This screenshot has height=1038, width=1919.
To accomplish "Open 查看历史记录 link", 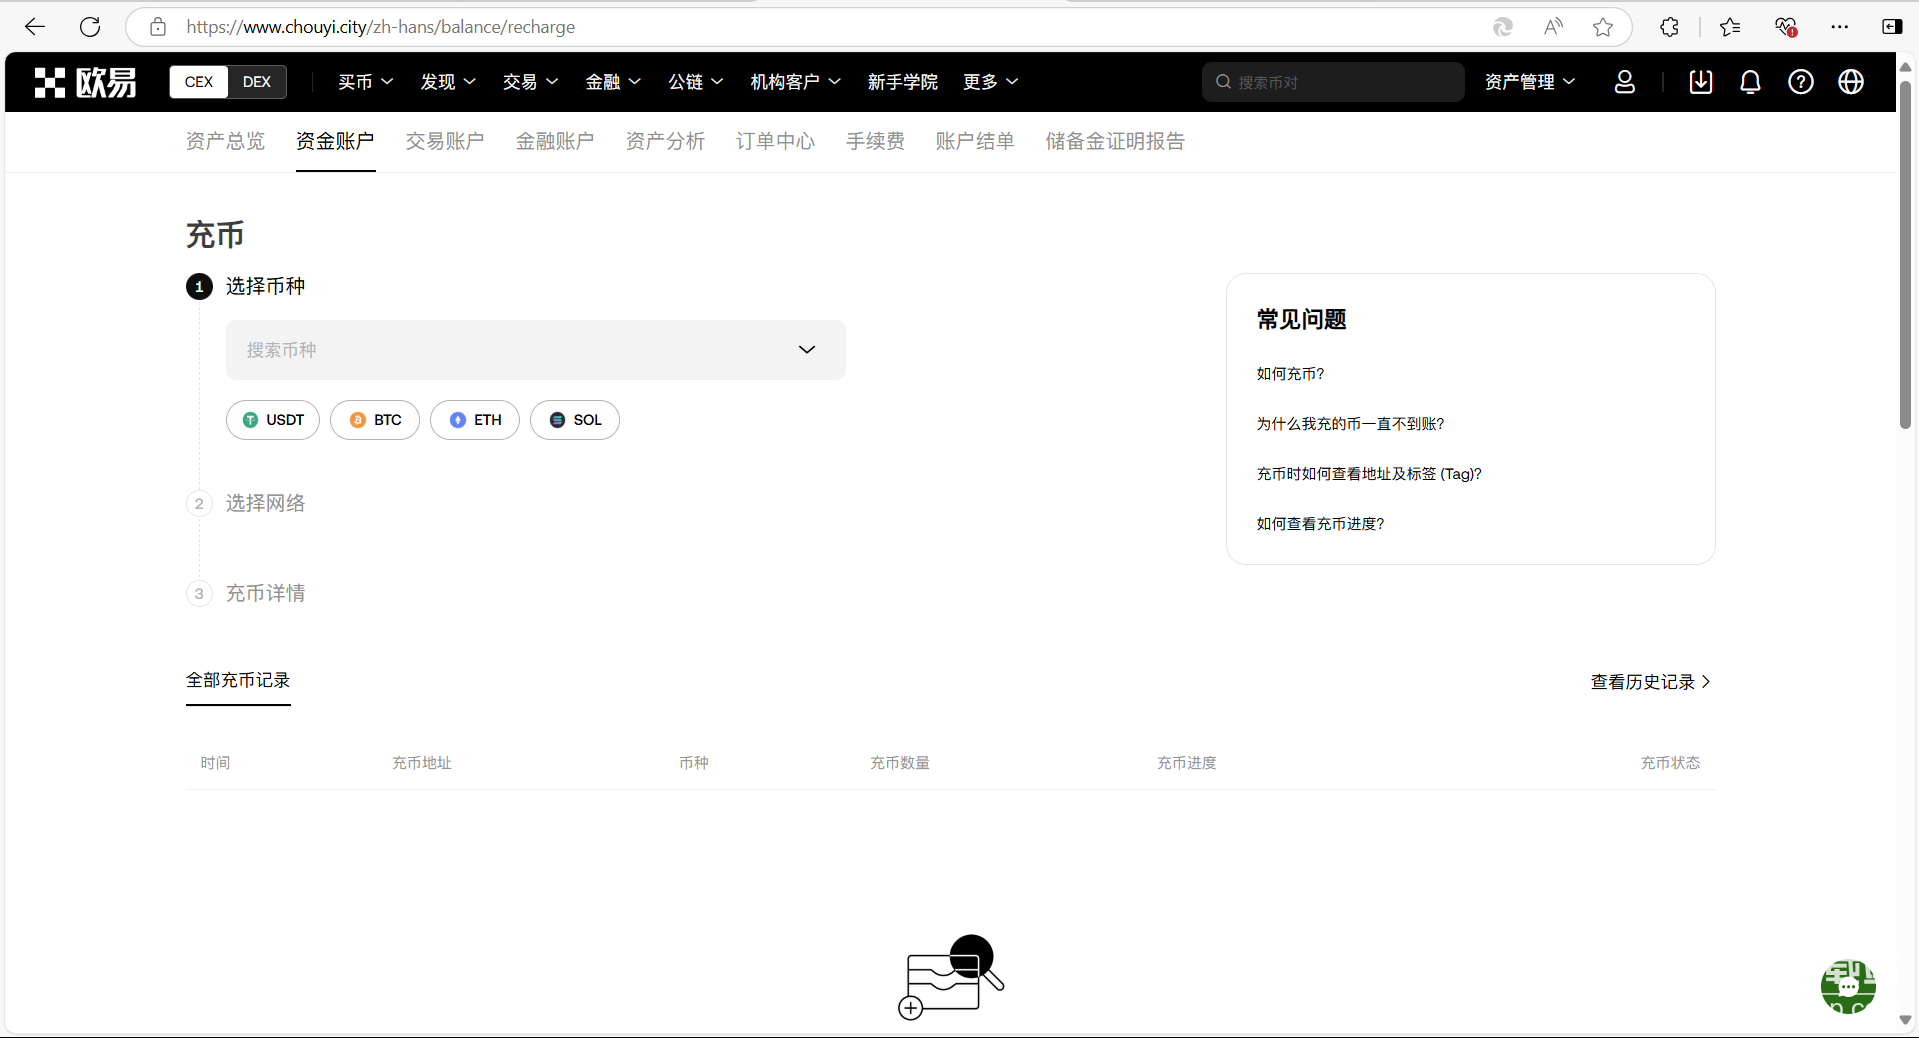I will (1650, 682).
